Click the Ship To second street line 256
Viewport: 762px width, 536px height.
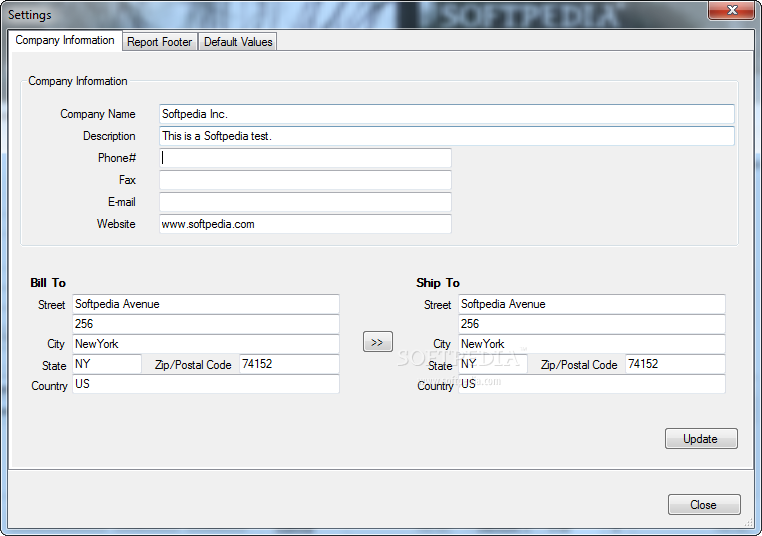[592, 324]
